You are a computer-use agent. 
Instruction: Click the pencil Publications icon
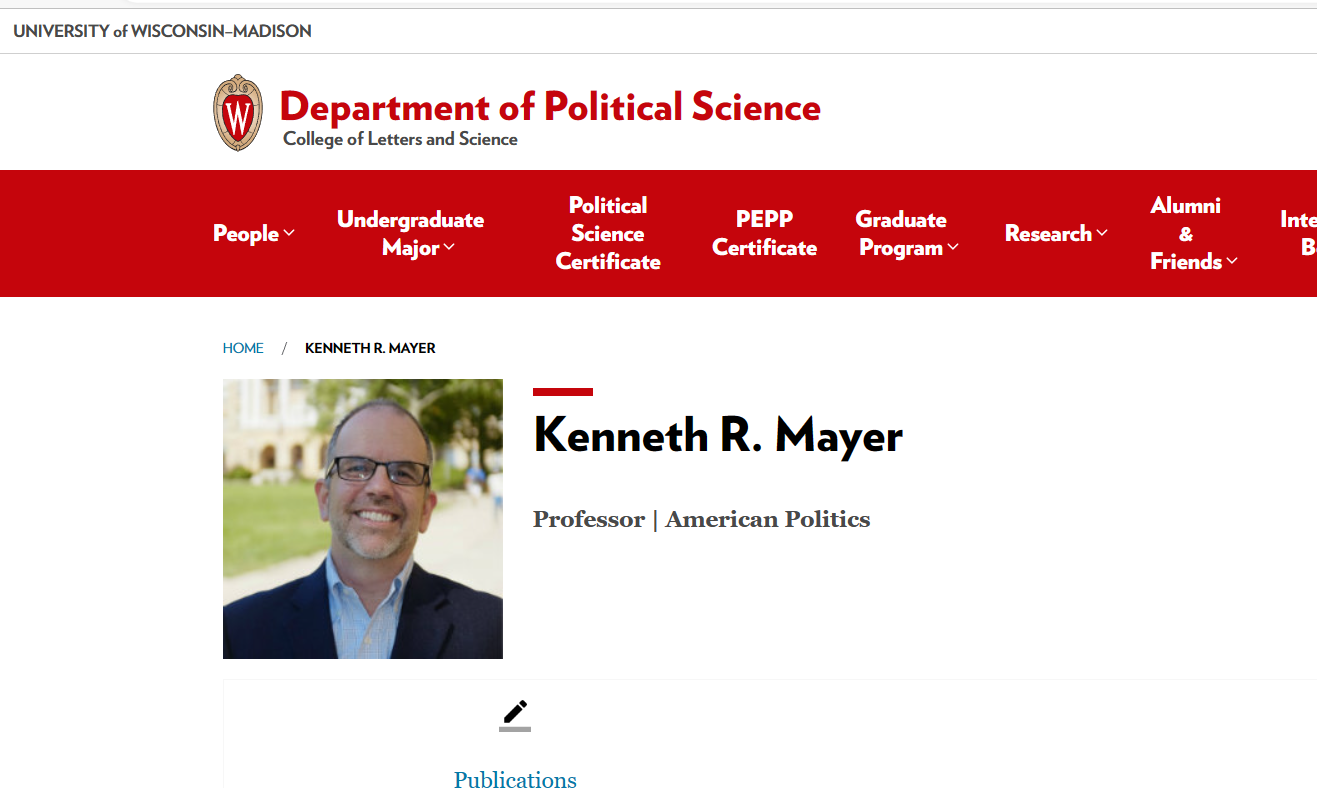tap(515, 715)
